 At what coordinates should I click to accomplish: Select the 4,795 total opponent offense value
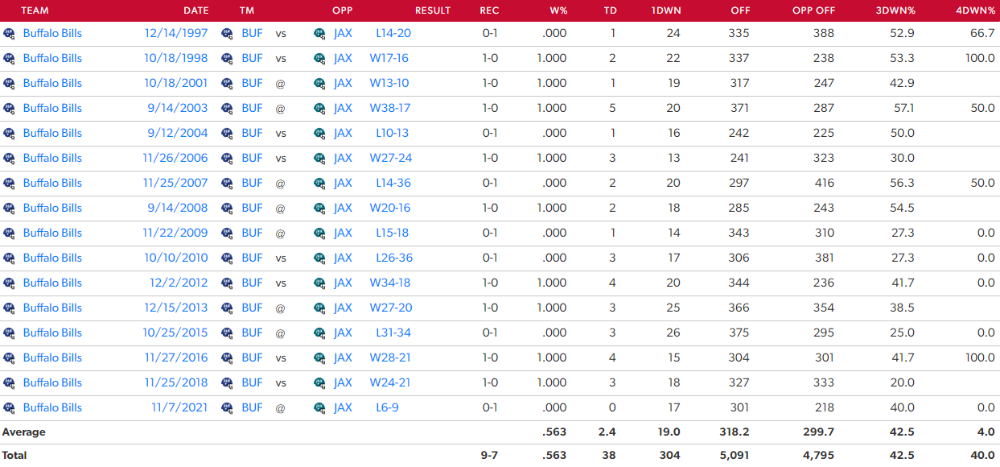[819, 456]
